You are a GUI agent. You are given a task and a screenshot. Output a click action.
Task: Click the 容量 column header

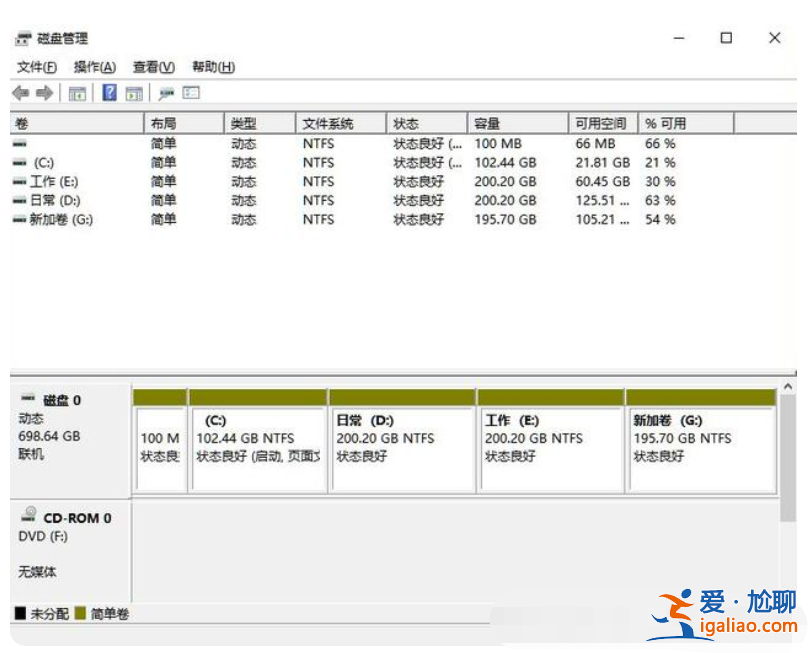[x=500, y=122]
